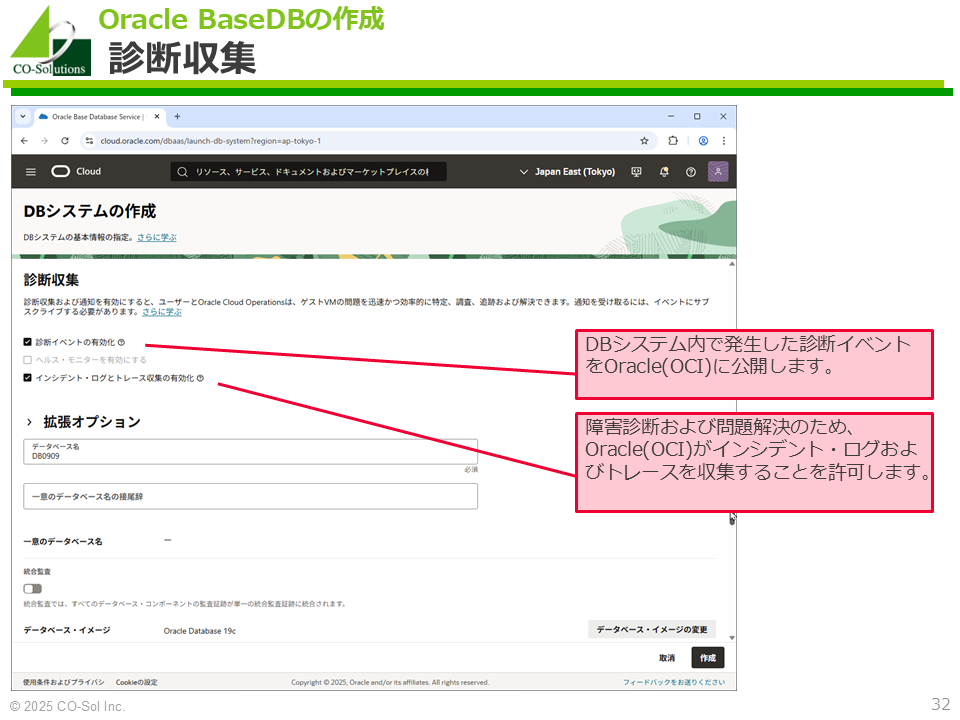Click the 取消 cancel button
The image size is (960, 720).
(667, 658)
